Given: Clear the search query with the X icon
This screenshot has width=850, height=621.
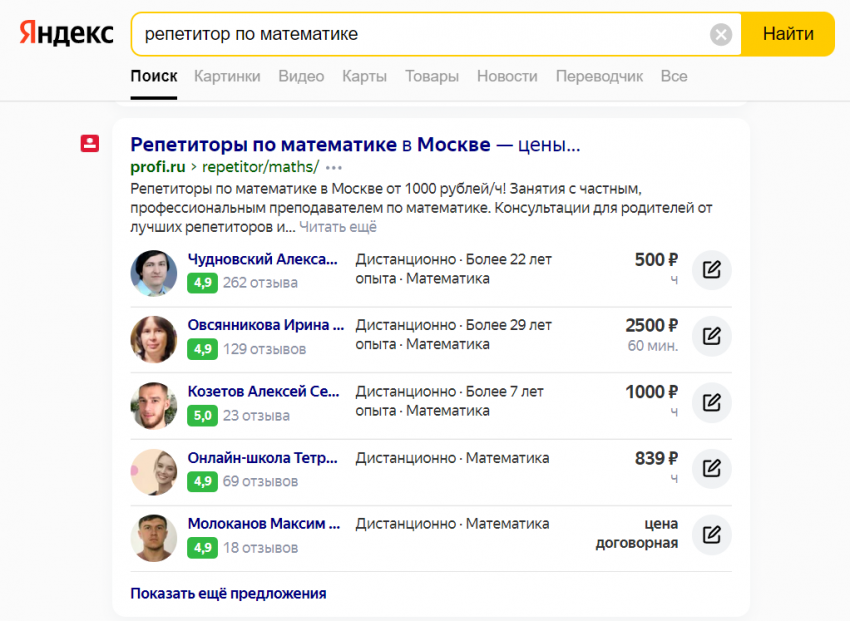Looking at the screenshot, I should coord(721,35).
